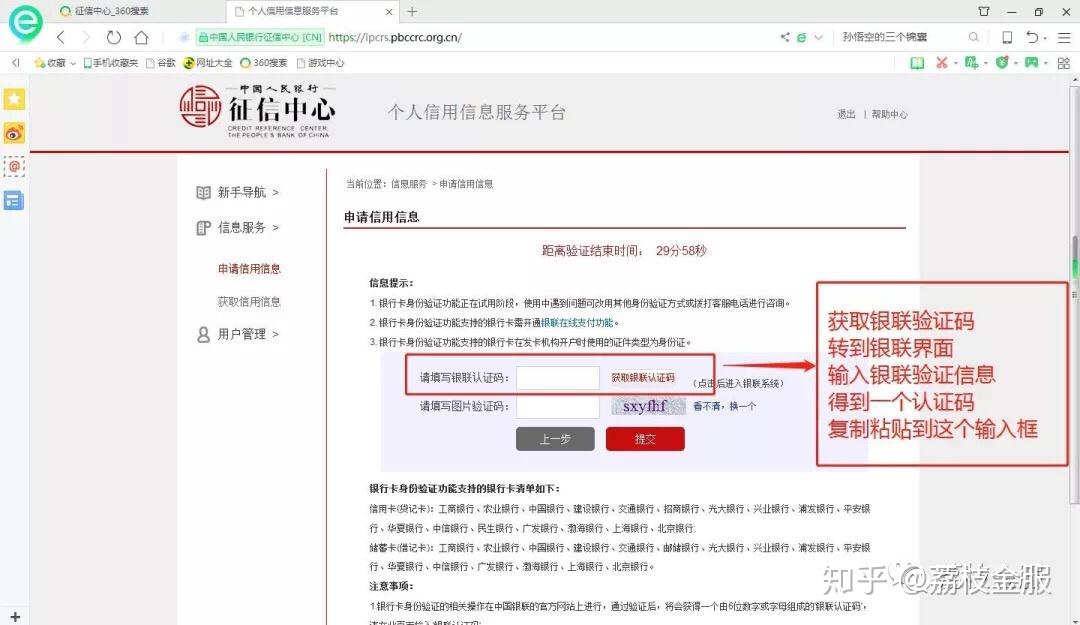Viewport: 1080px width, 625px height.
Task: Click the forward navigation arrow
Action: 86,37
